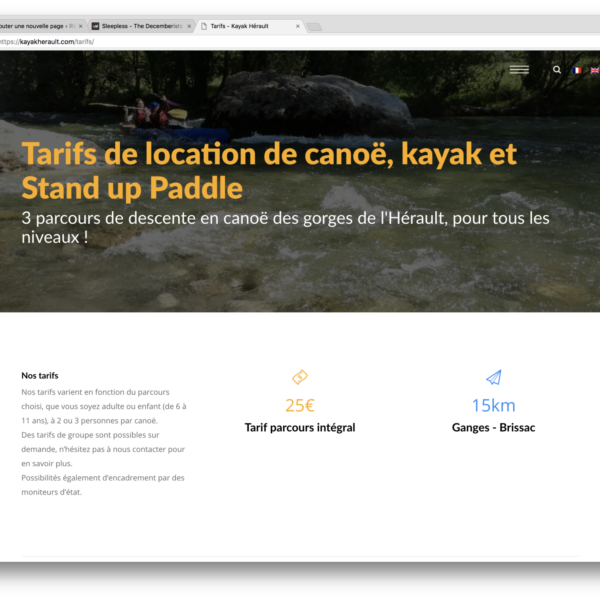Click 'Ganges - Brissac' route label

point(493,428)
